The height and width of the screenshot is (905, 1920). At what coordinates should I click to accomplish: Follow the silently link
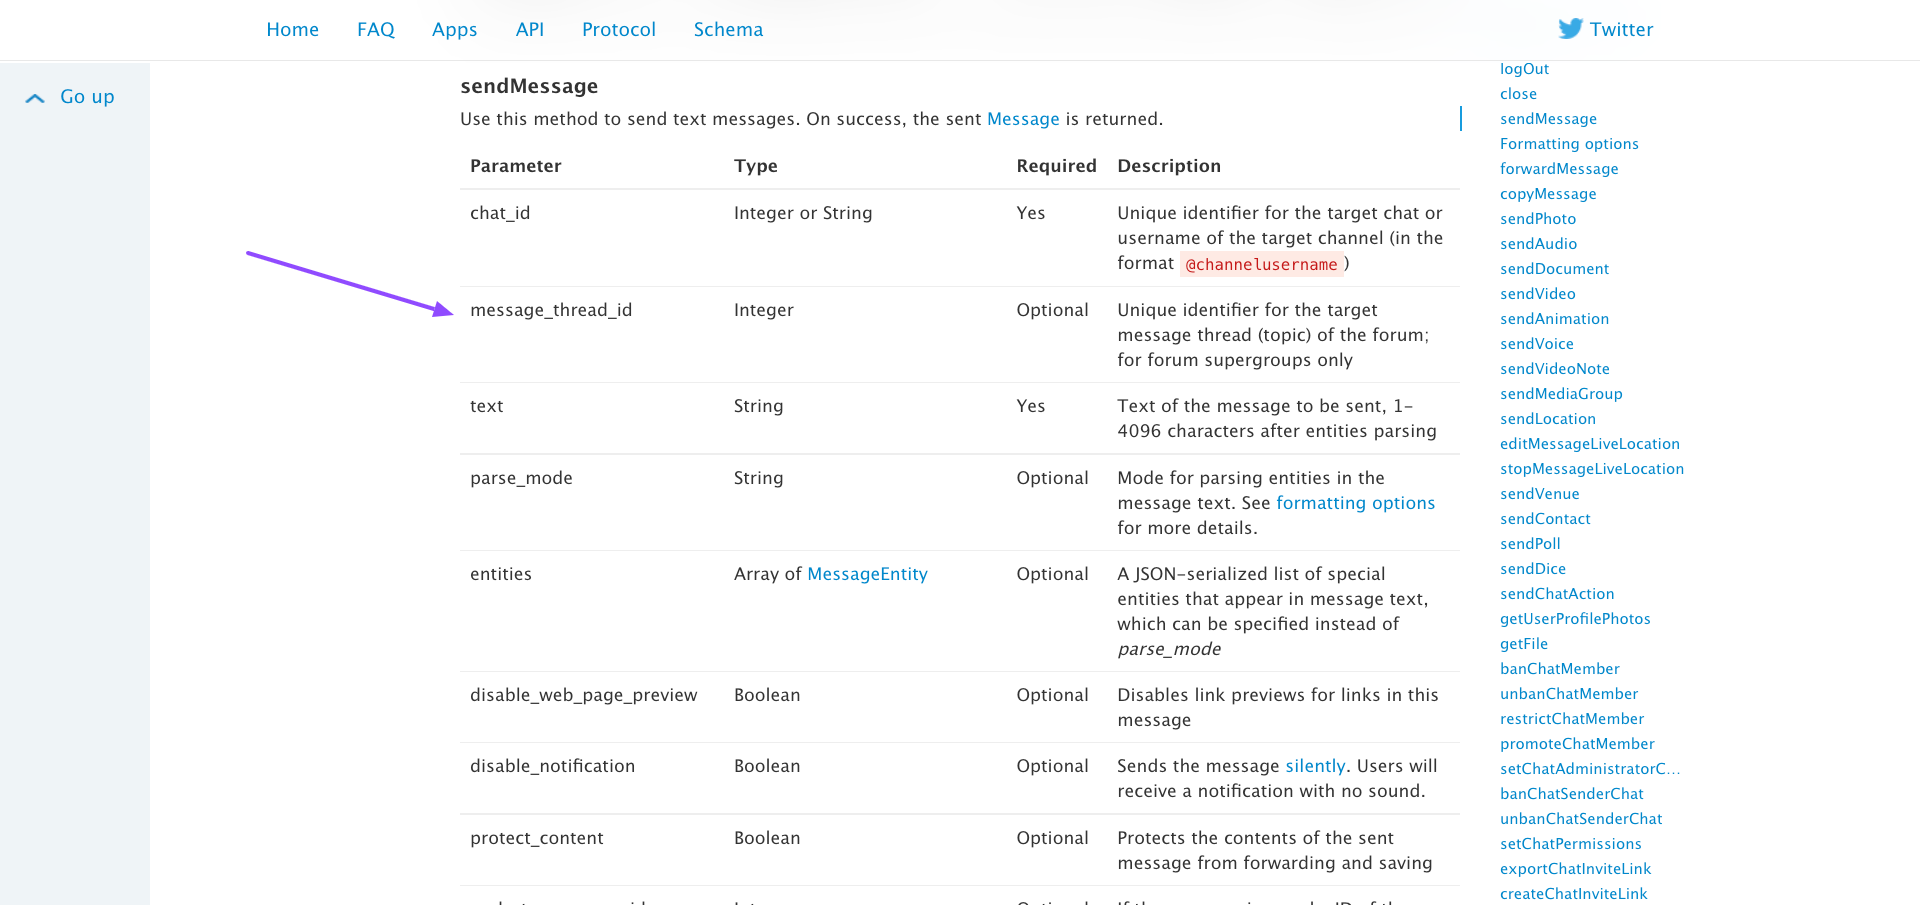click(1314, 766)
